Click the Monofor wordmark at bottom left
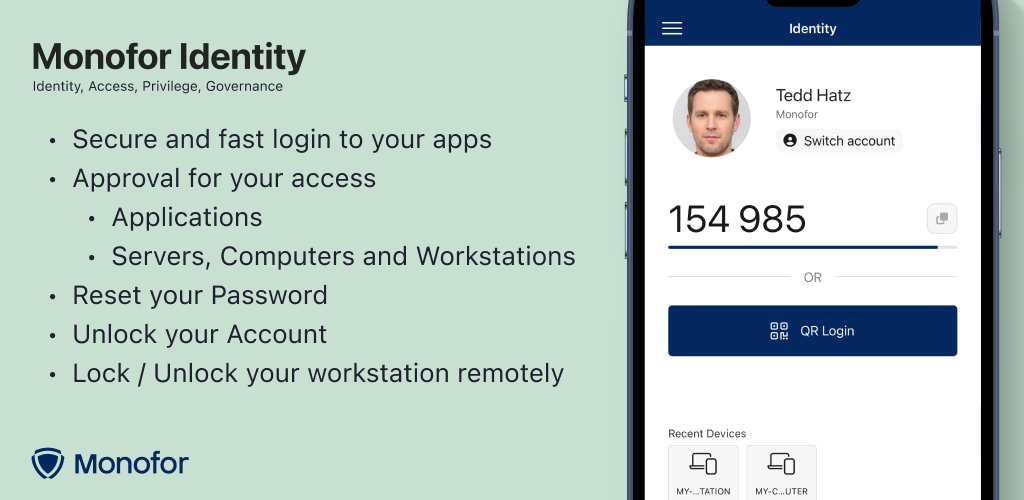 (131, 464)
